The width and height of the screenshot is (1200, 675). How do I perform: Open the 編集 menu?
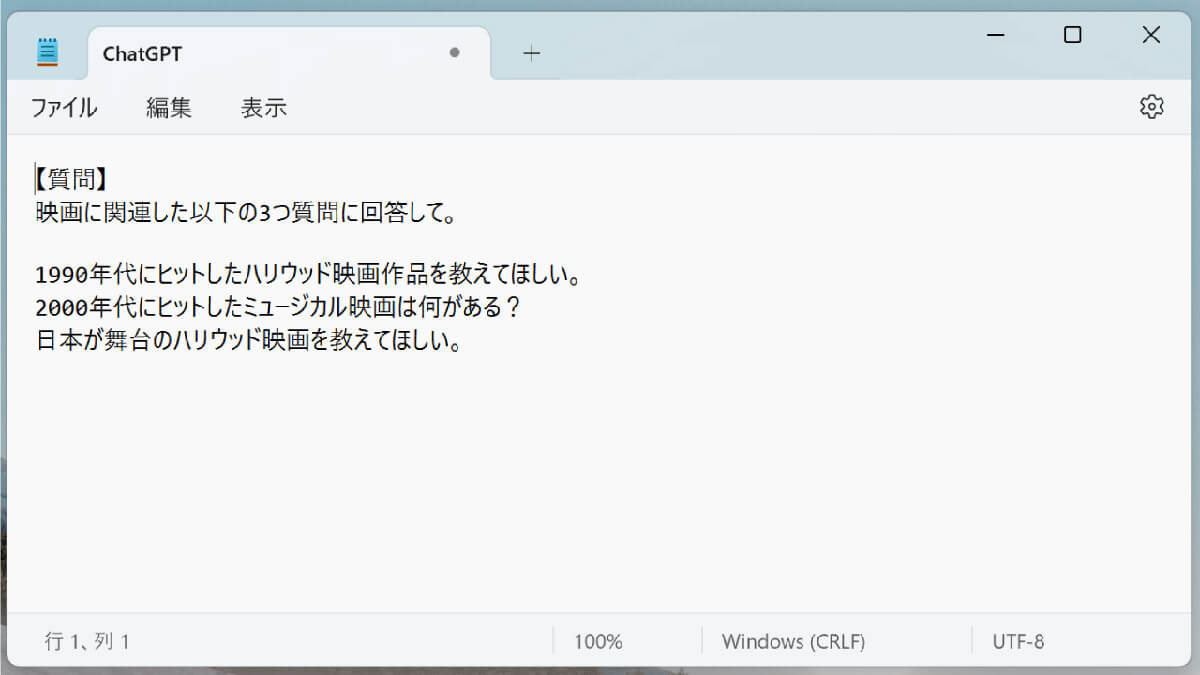[169, 108]
